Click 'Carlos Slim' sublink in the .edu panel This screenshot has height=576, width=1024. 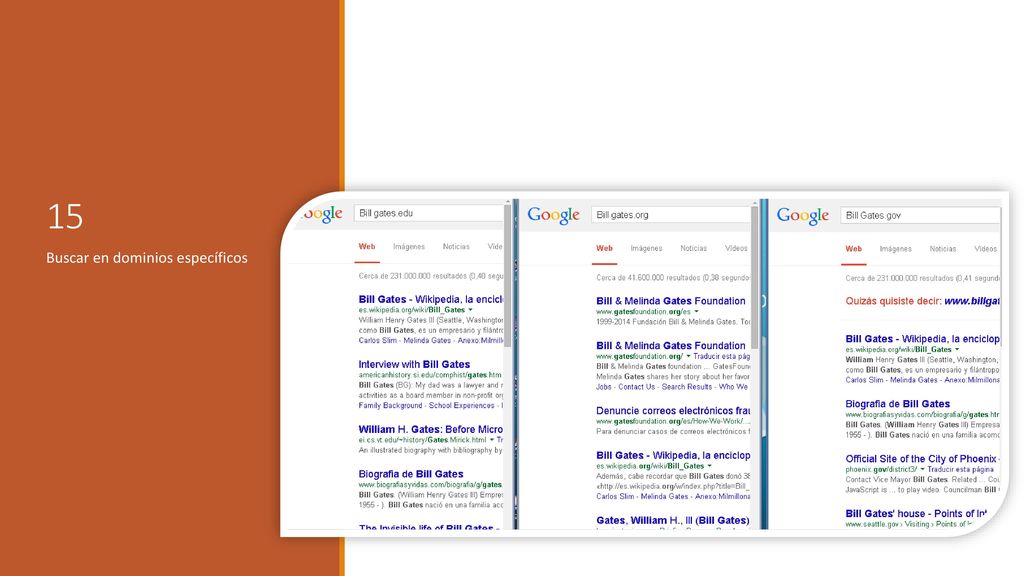click(377, 341)
